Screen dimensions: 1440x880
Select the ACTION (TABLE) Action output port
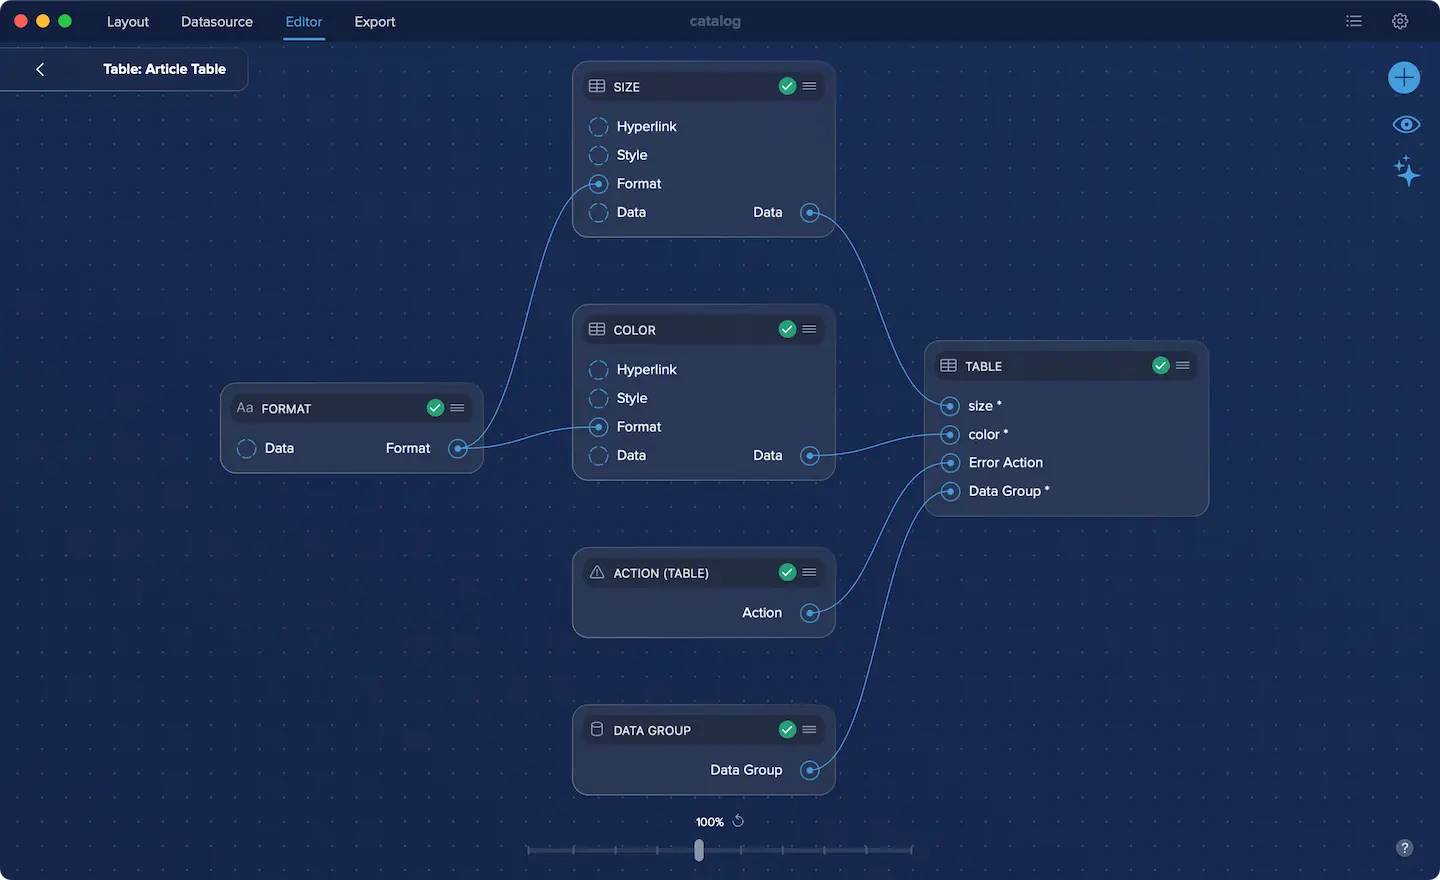(810, 613)
